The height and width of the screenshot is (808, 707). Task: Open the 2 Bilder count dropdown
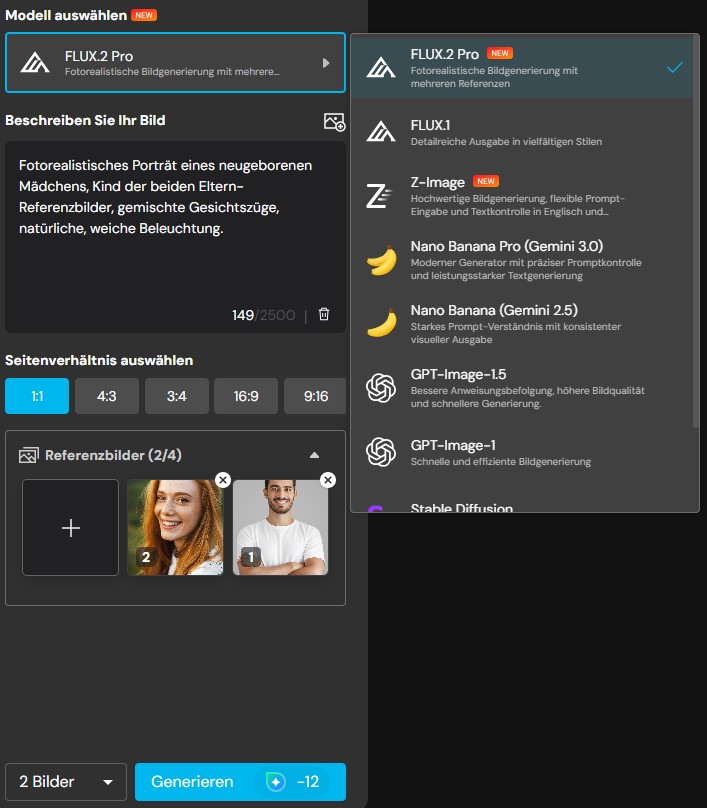point(66,782)
